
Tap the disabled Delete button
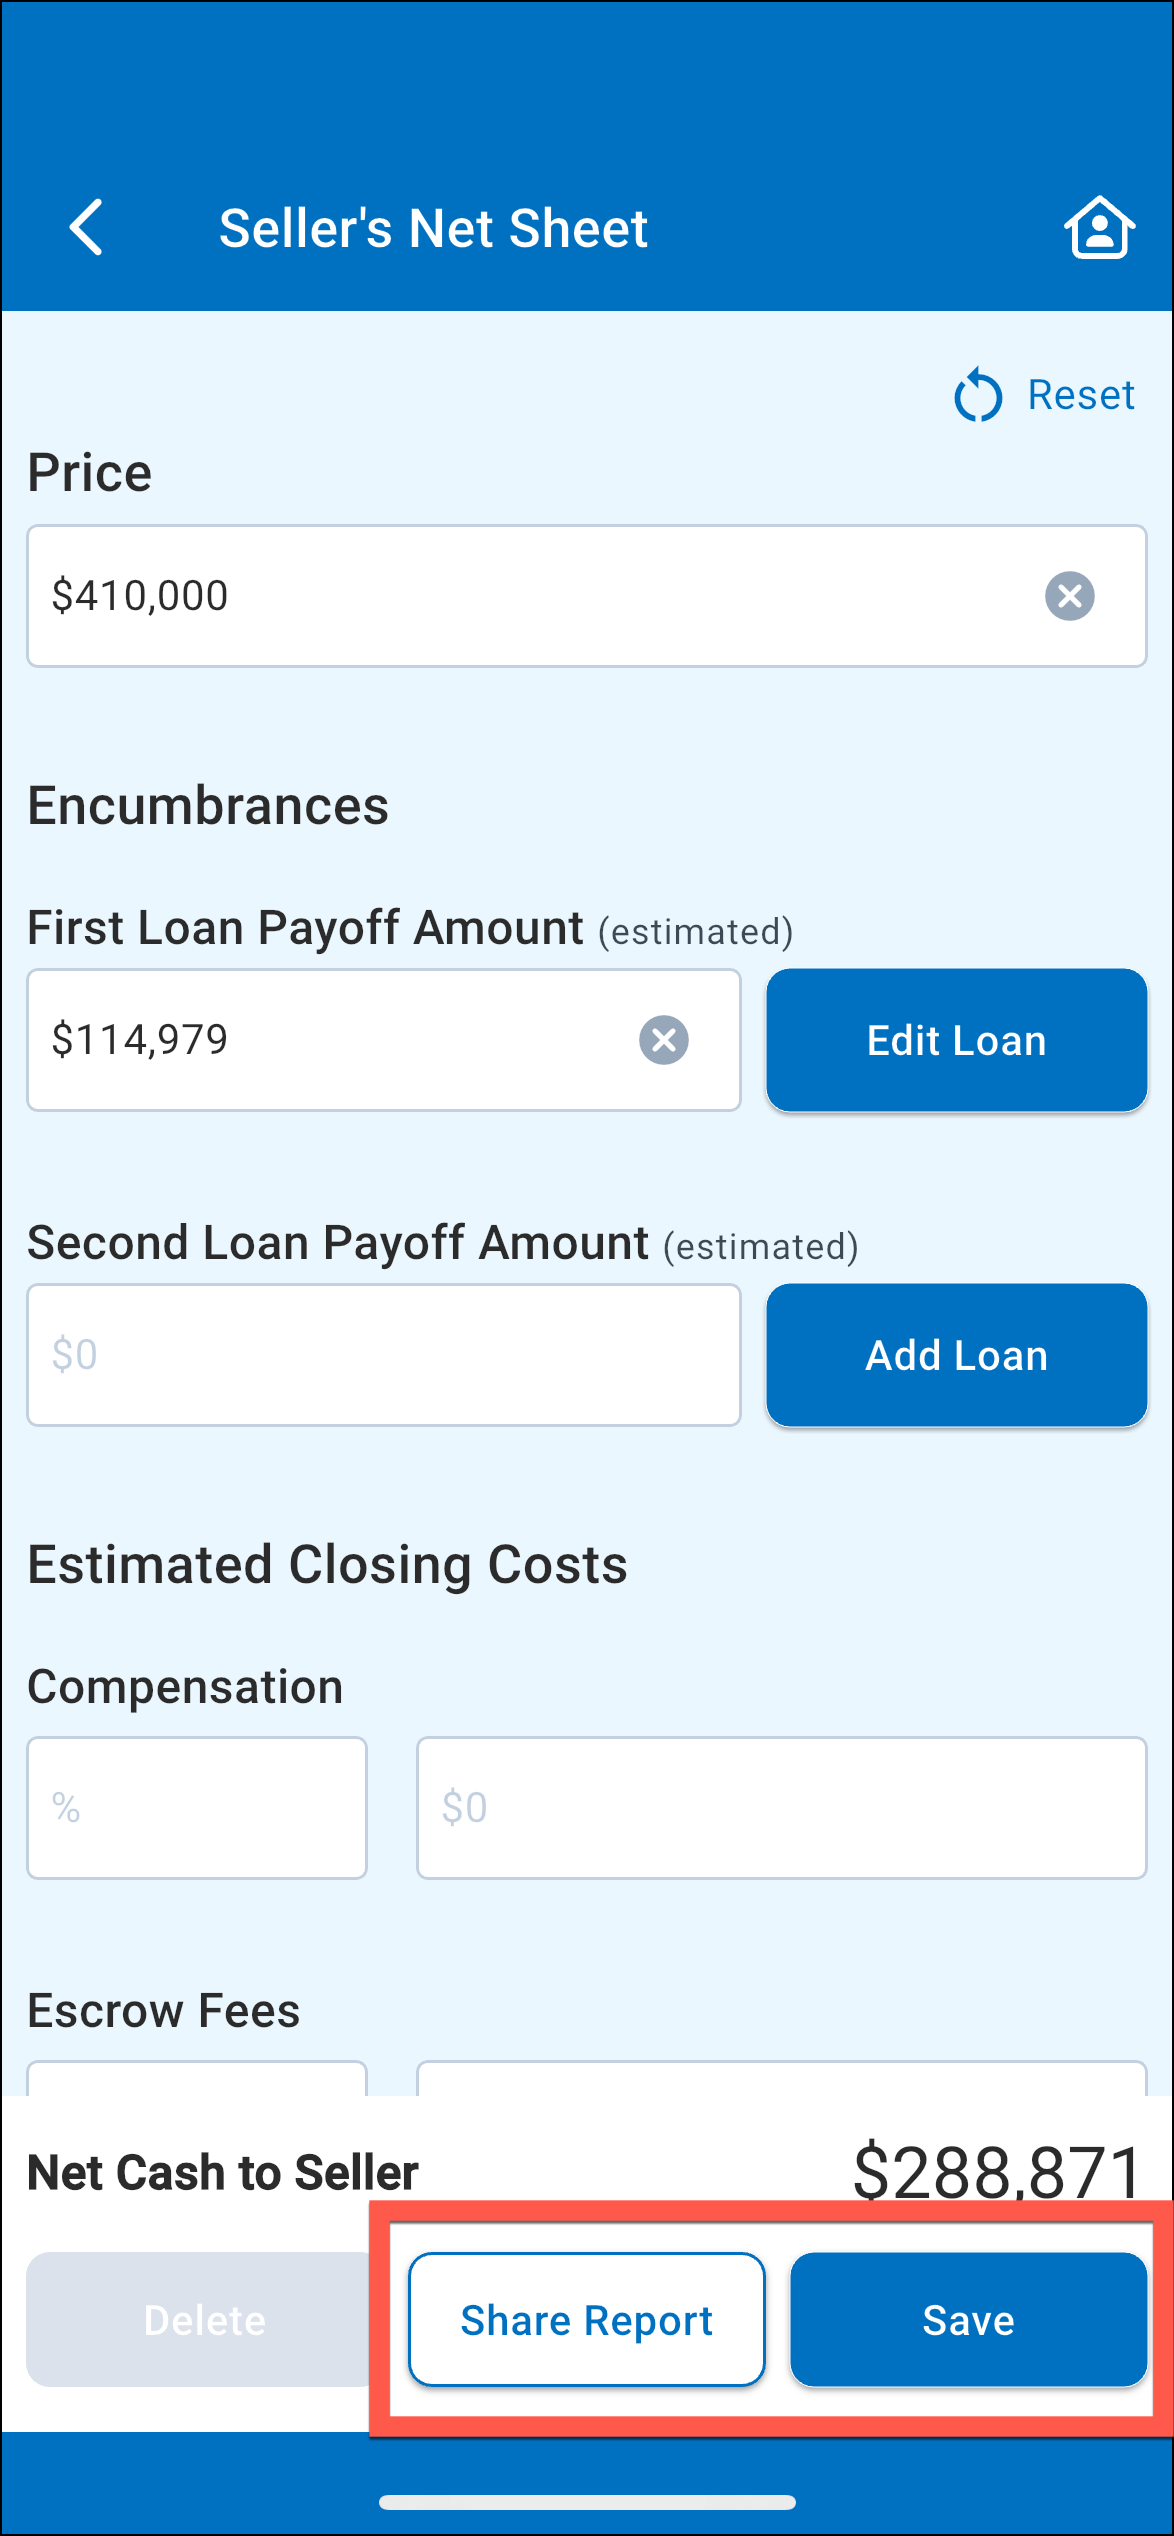tap(204, 2319)
